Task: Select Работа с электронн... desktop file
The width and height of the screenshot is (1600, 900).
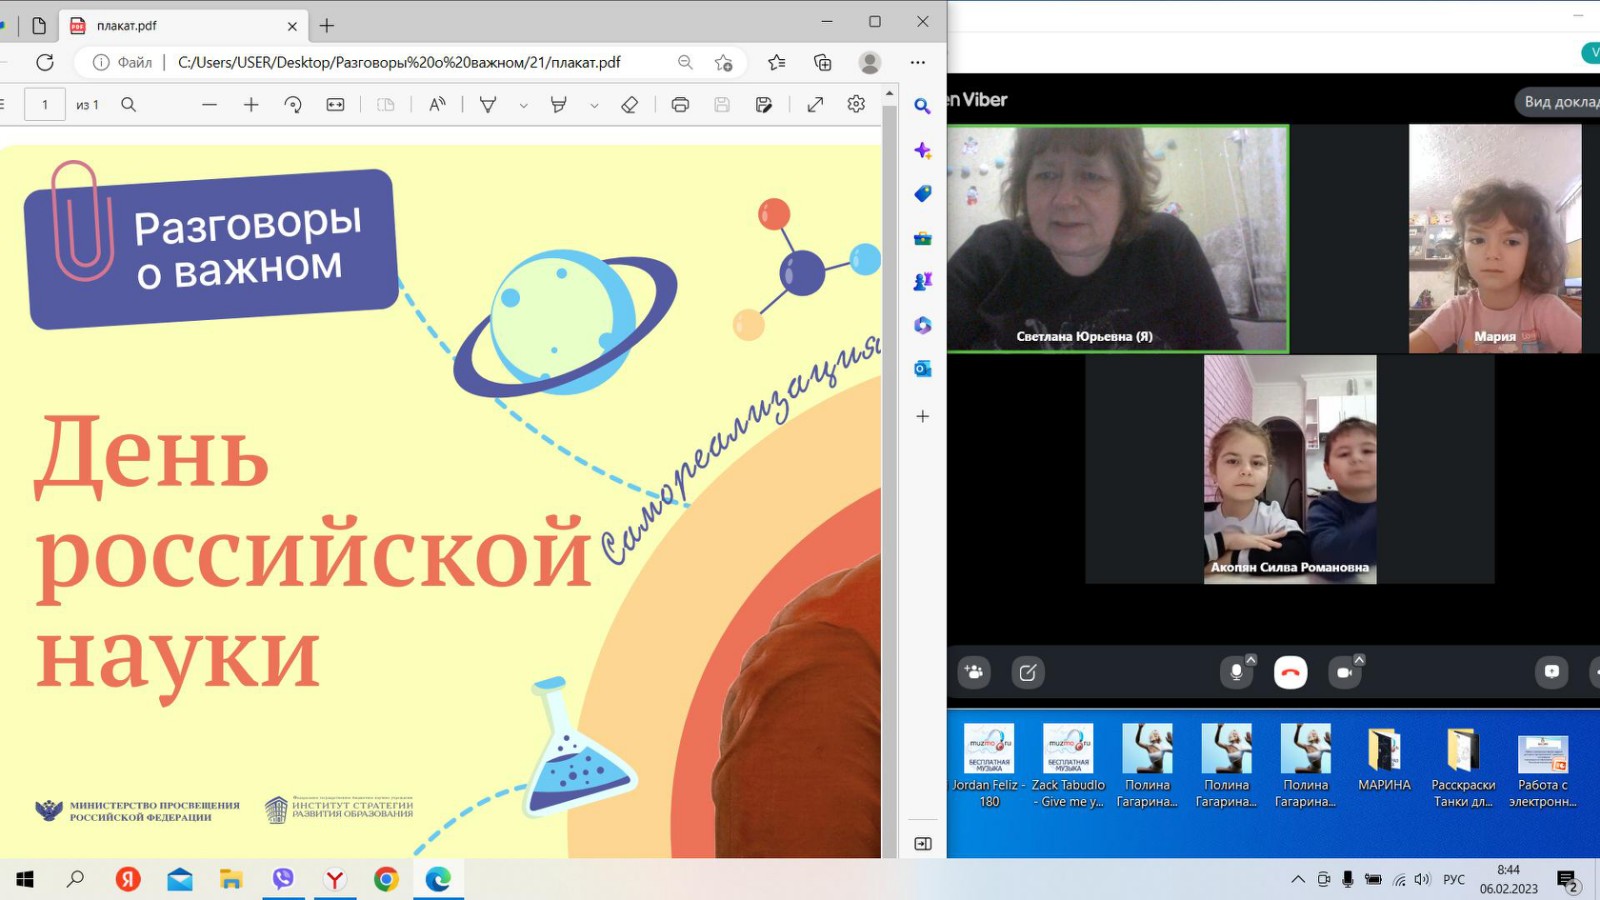Action: pos(1543,765)
